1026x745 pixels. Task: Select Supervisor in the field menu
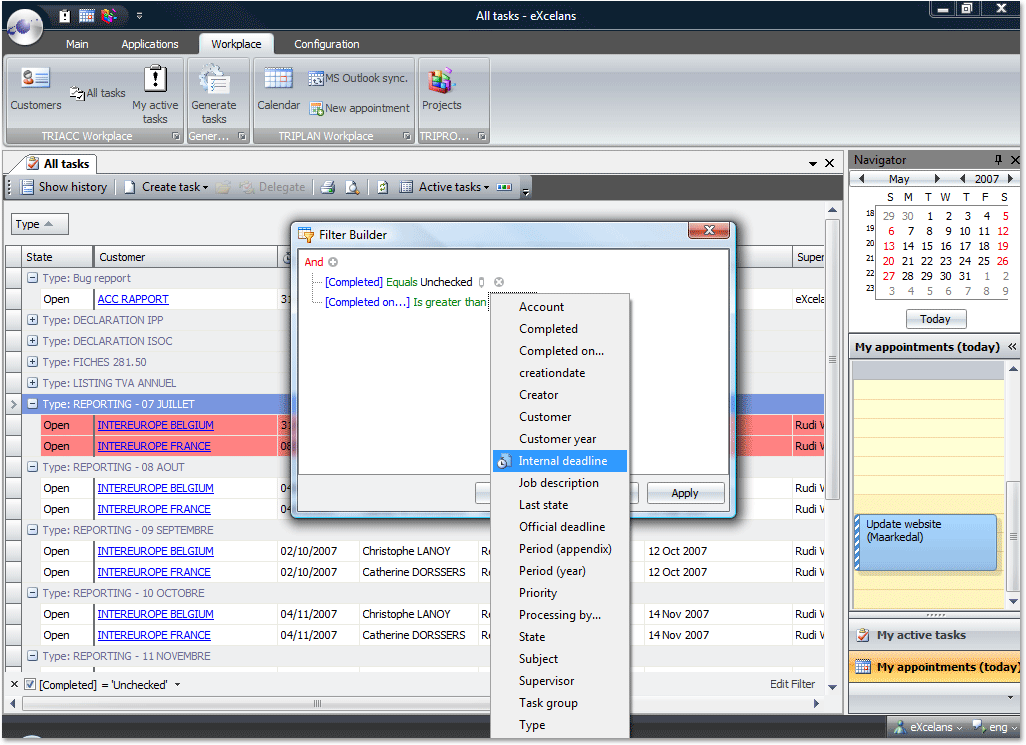coord(546,681)
